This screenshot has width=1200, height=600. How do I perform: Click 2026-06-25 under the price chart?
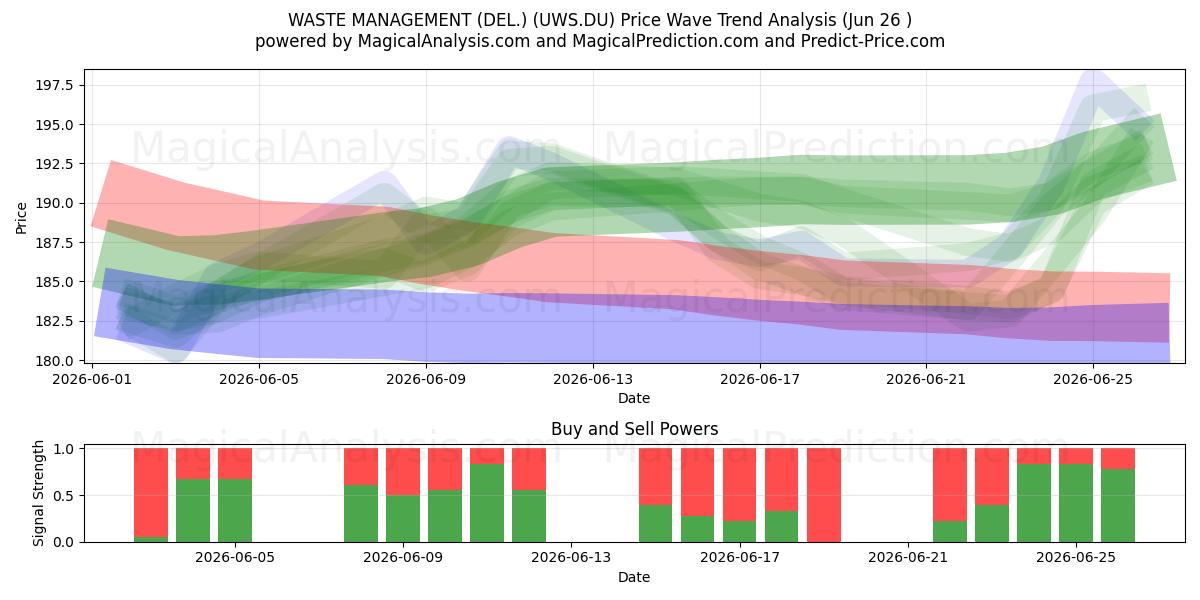pos(1092,380)
